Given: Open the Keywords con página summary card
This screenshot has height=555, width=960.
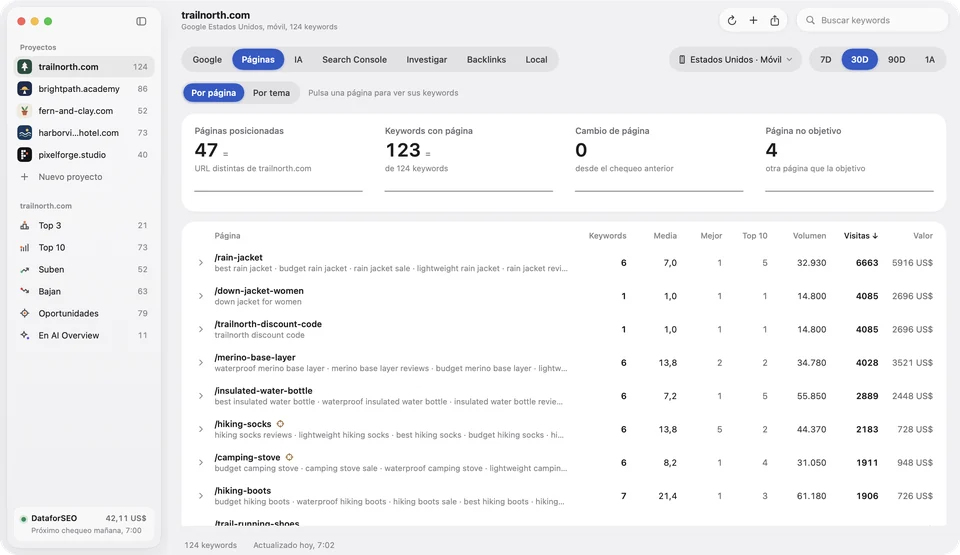Looking at the screenshot, I should pos(468,158).
